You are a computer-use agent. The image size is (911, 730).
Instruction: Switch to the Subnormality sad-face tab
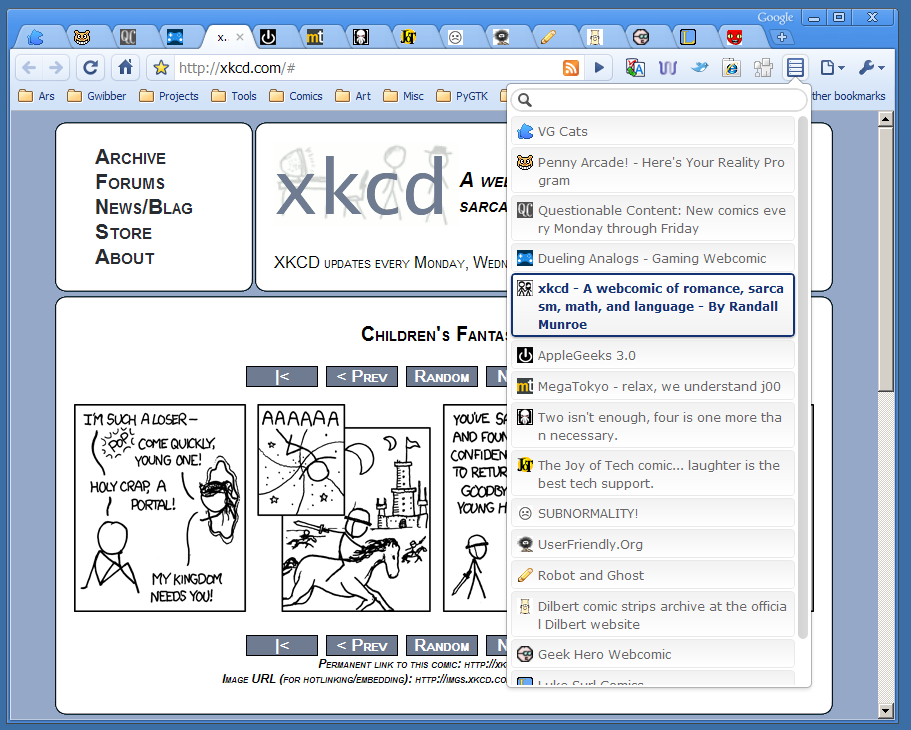point(455,38)
